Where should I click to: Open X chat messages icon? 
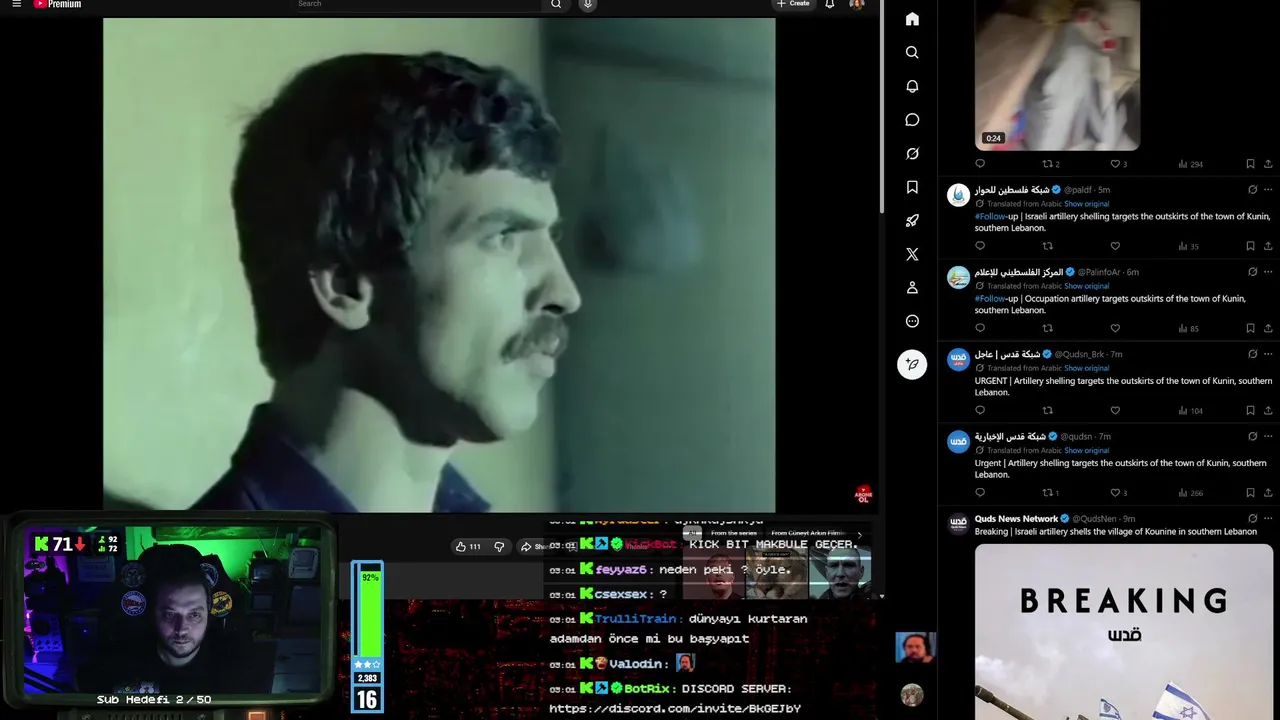[x=912, y=120]
